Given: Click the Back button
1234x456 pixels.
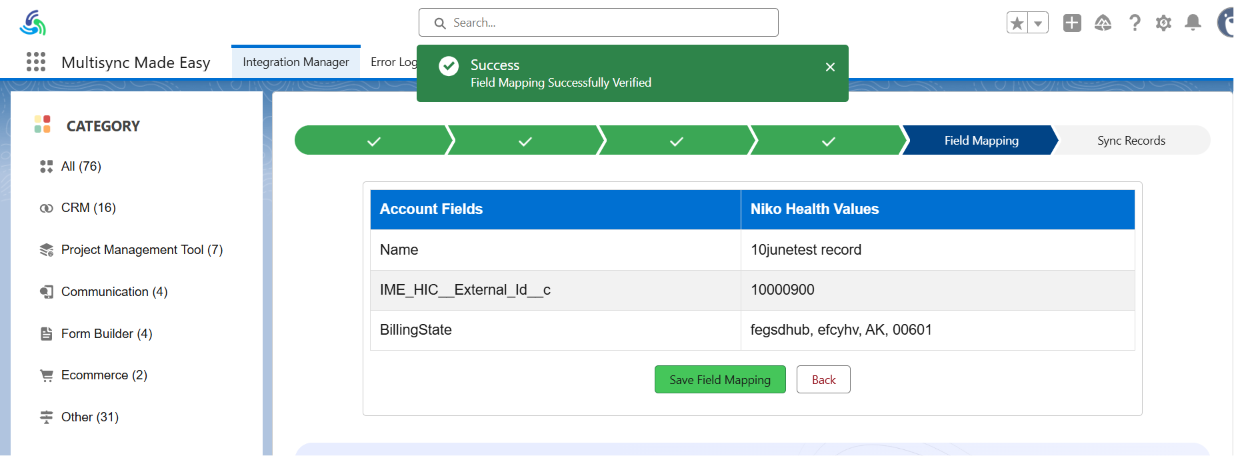Looking at the screenshot, I should pos(824,380).
